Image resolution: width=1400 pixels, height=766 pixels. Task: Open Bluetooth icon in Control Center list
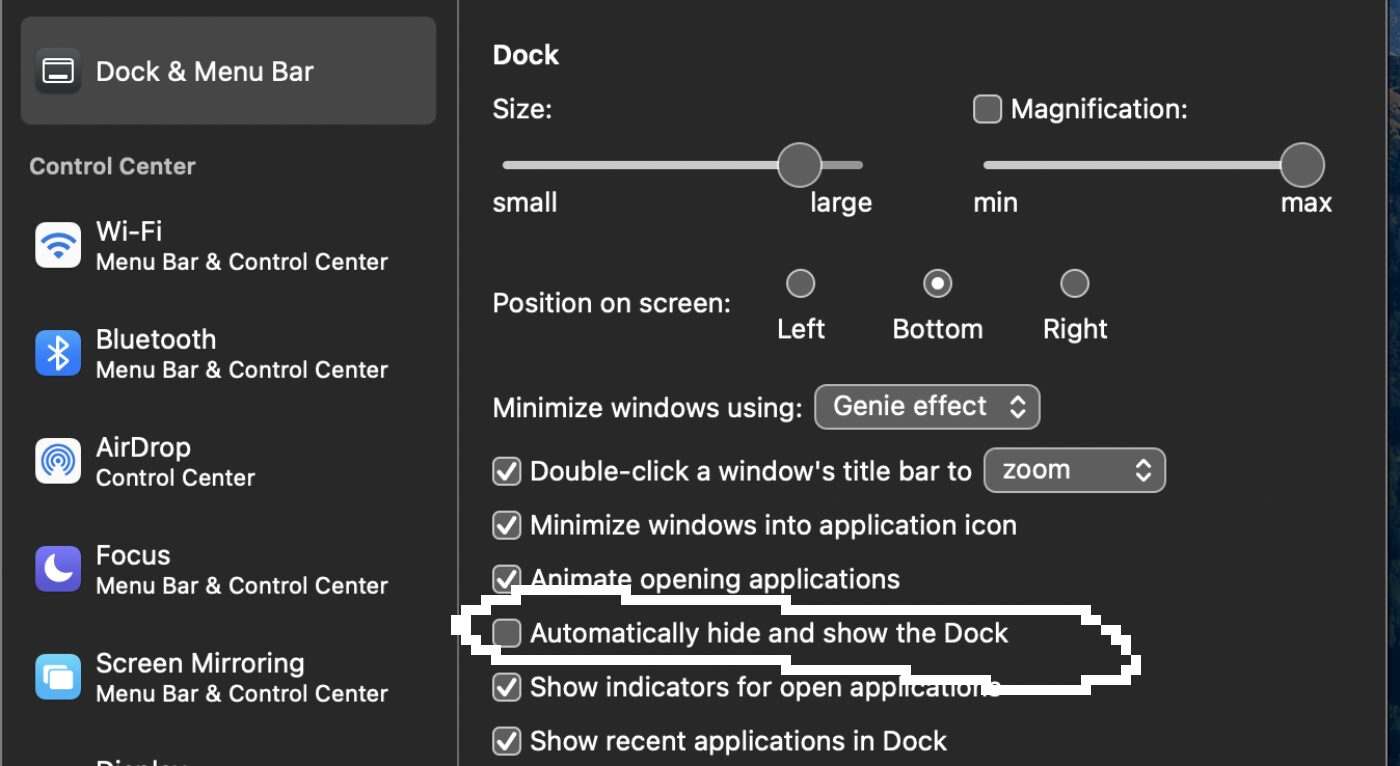(58, 353)
